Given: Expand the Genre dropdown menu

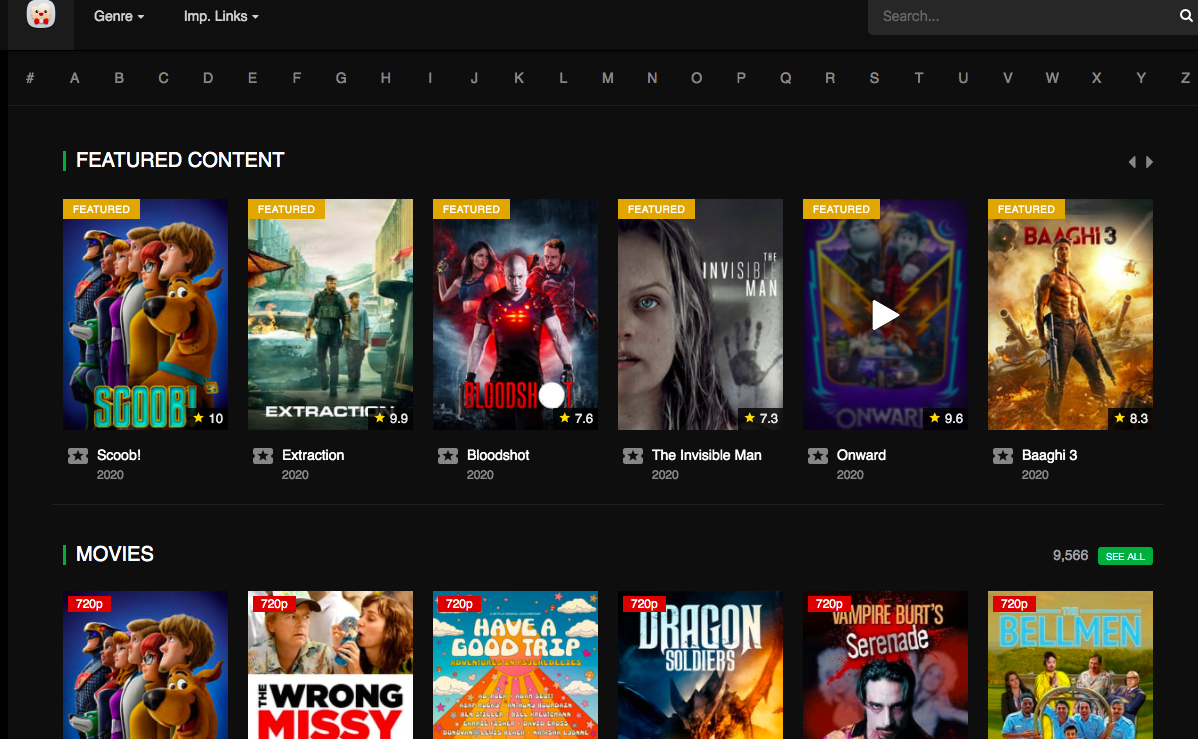Looking at the screenshot, I should coord(119,17).
